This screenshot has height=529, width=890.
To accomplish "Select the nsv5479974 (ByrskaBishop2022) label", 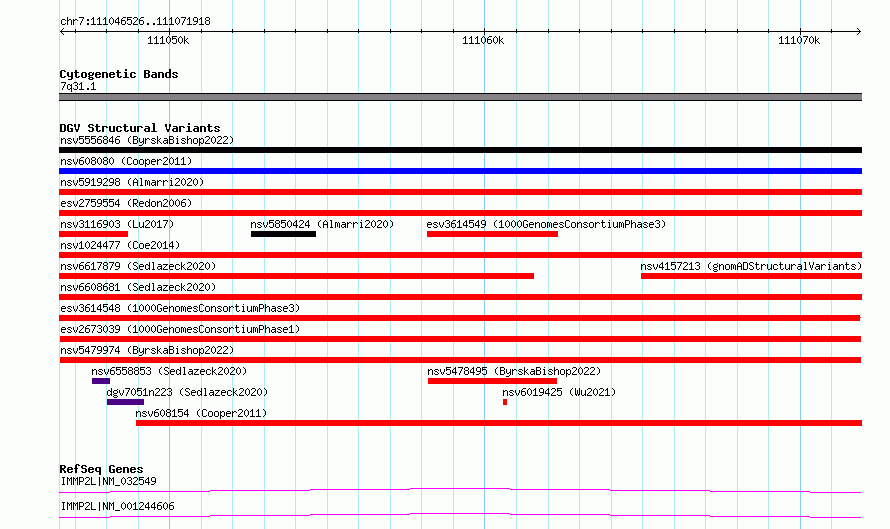I will click(x=147, y=350).
